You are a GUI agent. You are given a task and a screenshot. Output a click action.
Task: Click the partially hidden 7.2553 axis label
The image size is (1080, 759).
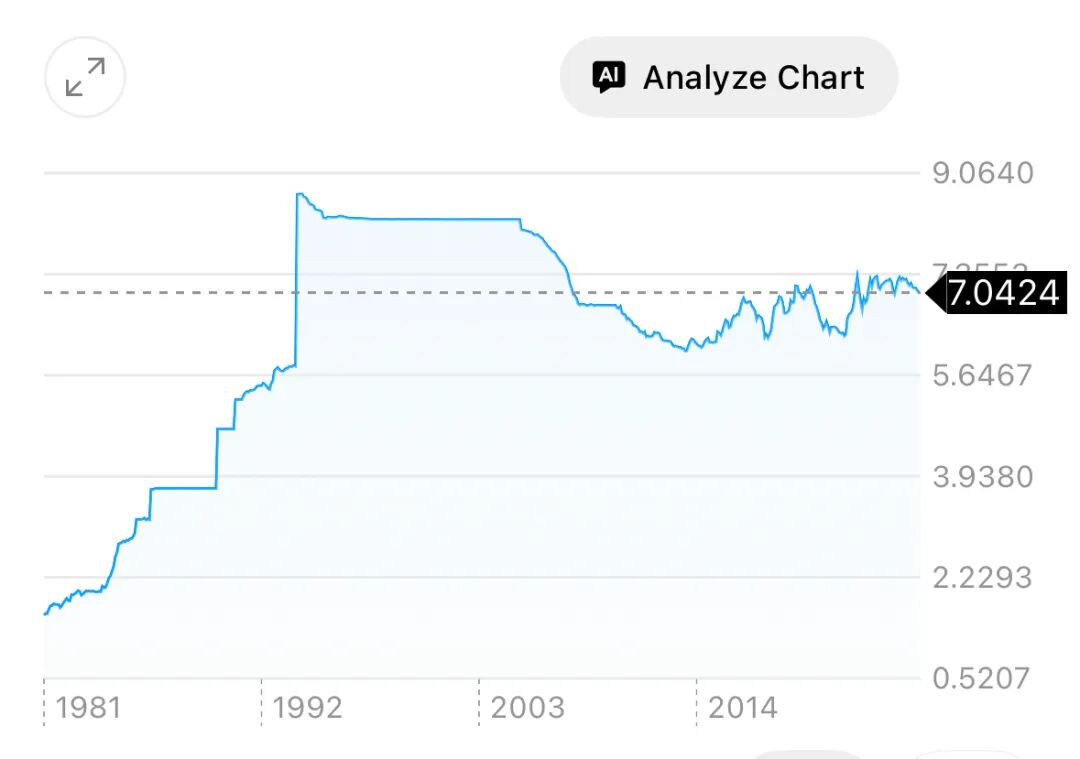[x=980, y=269]
